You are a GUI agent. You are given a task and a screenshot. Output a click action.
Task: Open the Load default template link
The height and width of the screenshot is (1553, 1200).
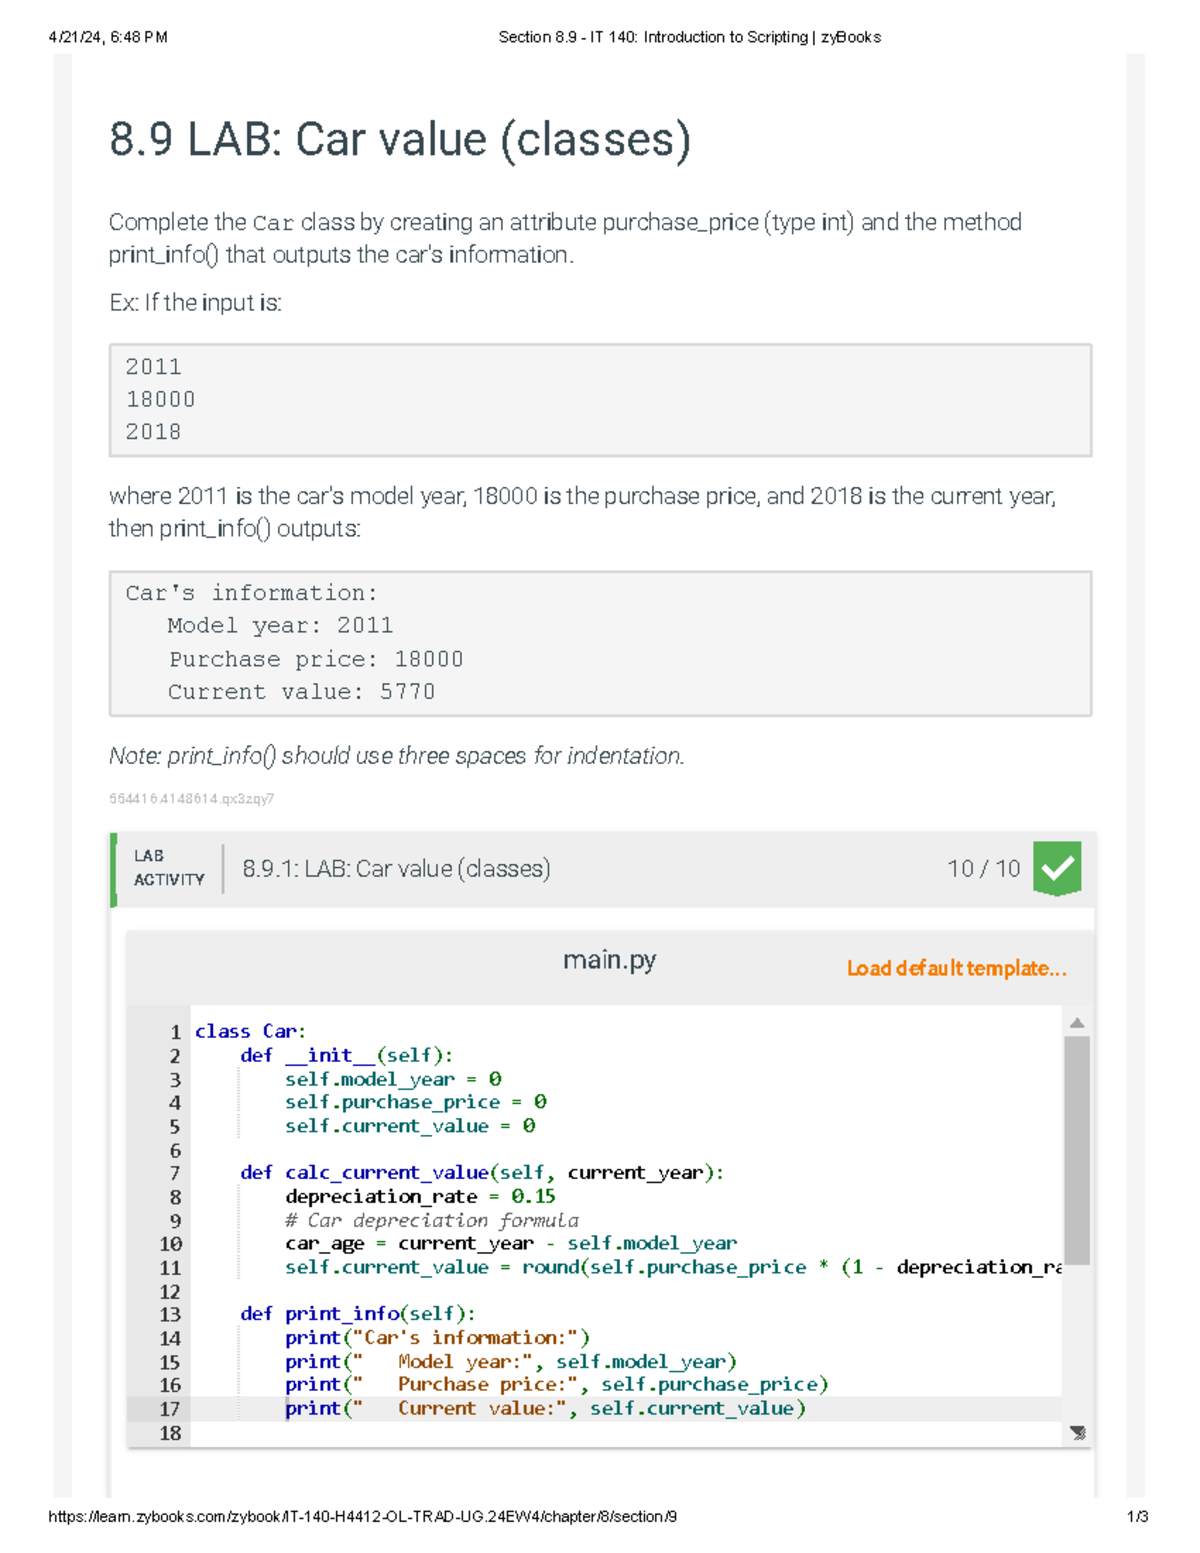956,968
